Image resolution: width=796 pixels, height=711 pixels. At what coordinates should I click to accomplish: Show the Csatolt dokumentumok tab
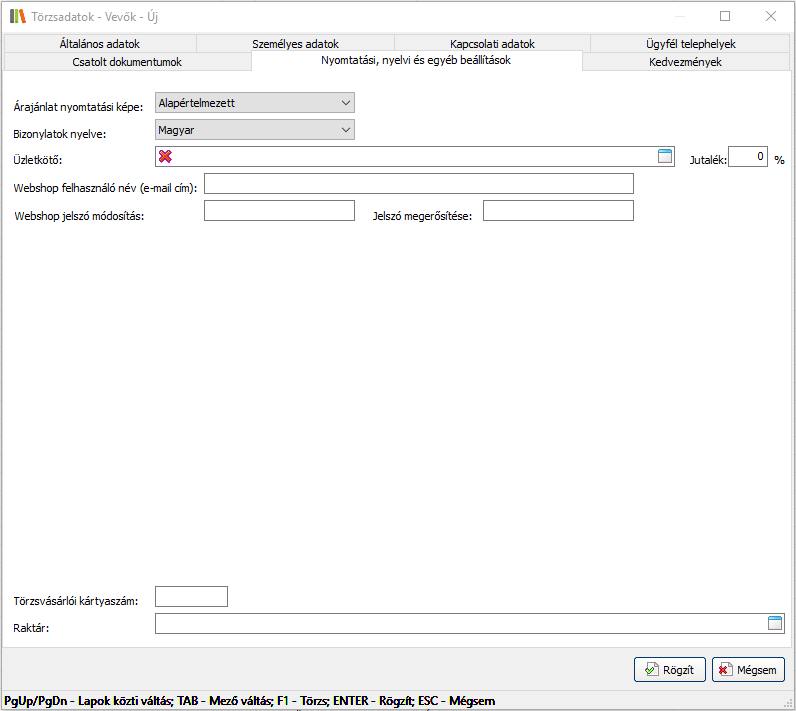[x=127, y=62]
